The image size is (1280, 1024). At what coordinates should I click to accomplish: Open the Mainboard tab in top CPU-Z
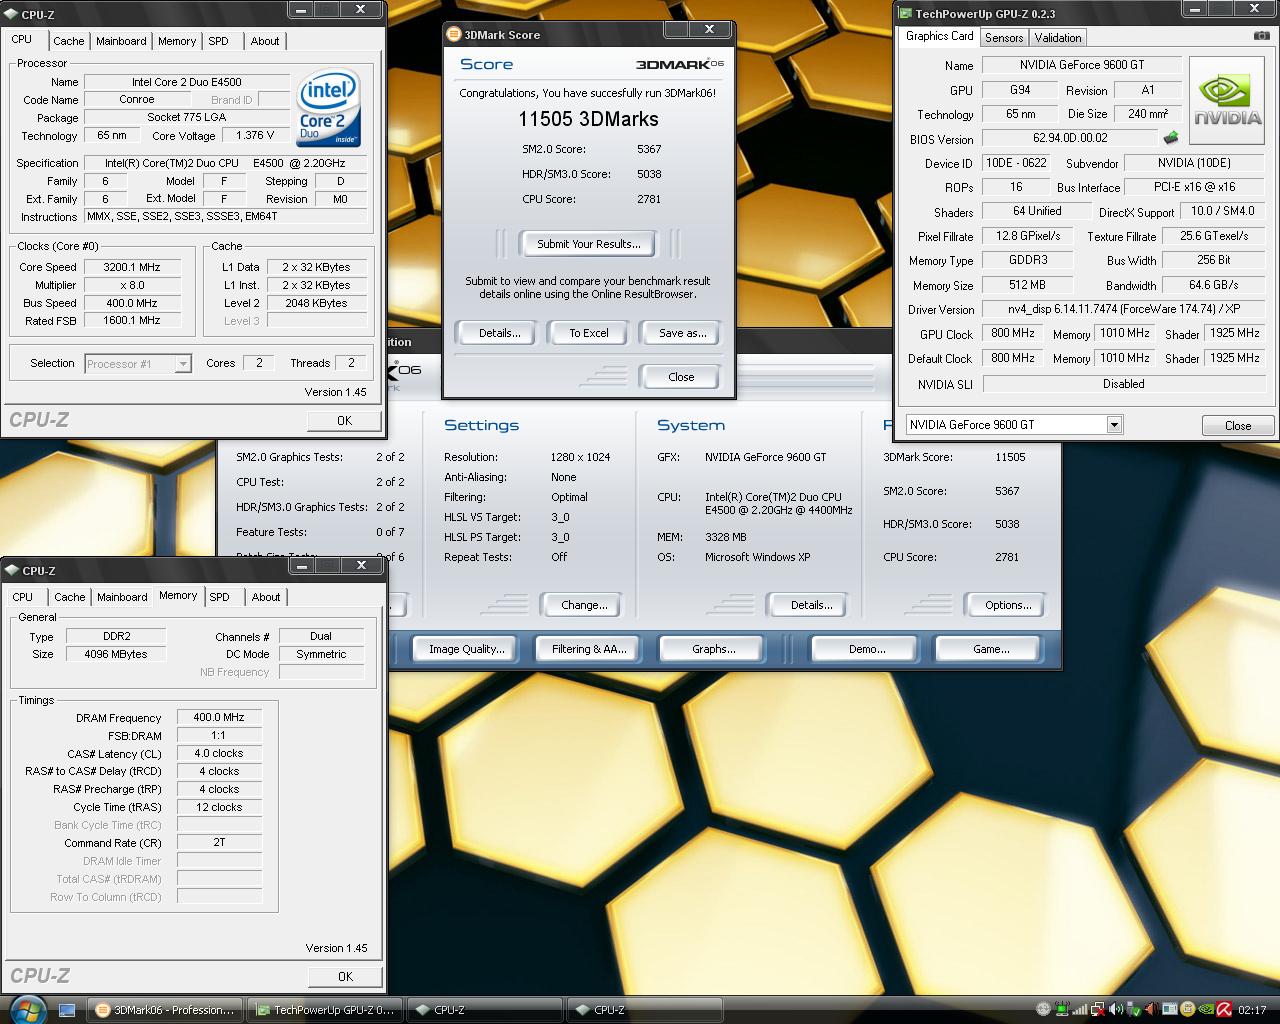pos(121,41)
